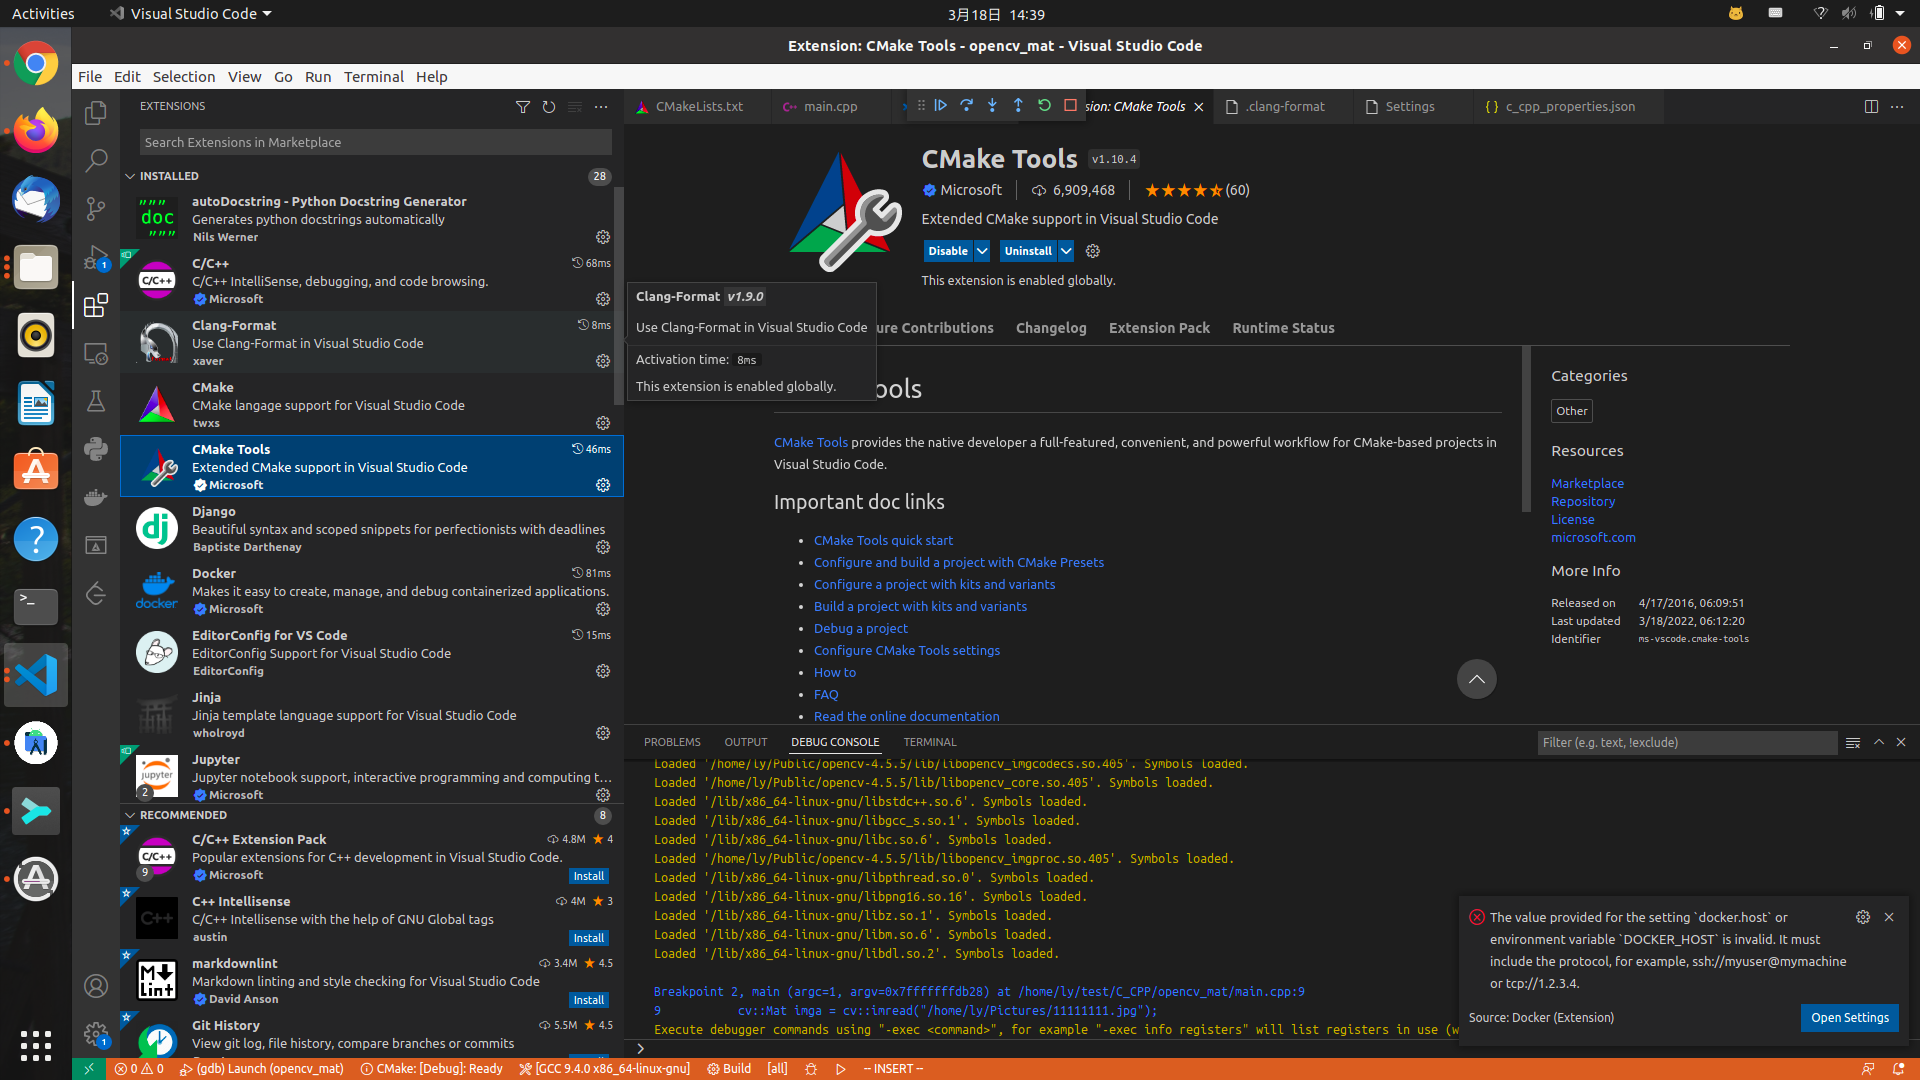This screenshot has width=1920, height=1080.
Task: Stop debugging with the red square icon
Action: tap(1070, 106)
